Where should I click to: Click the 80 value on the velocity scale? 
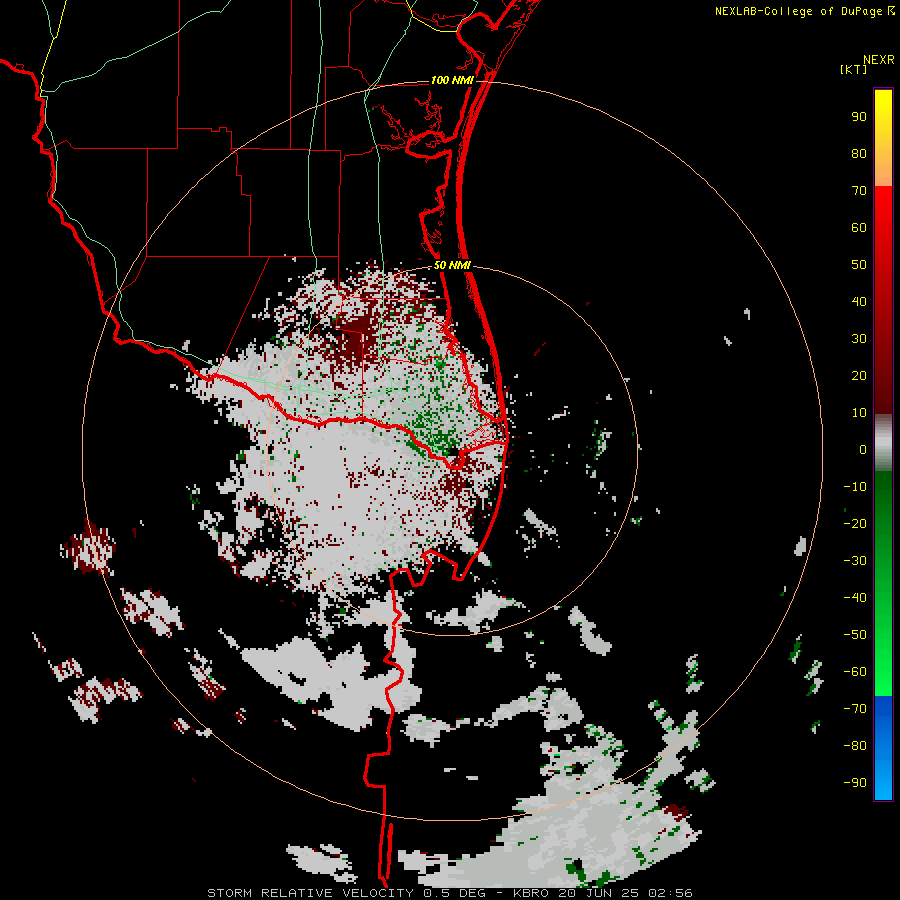pyautogui.click(x=859, y=154)
